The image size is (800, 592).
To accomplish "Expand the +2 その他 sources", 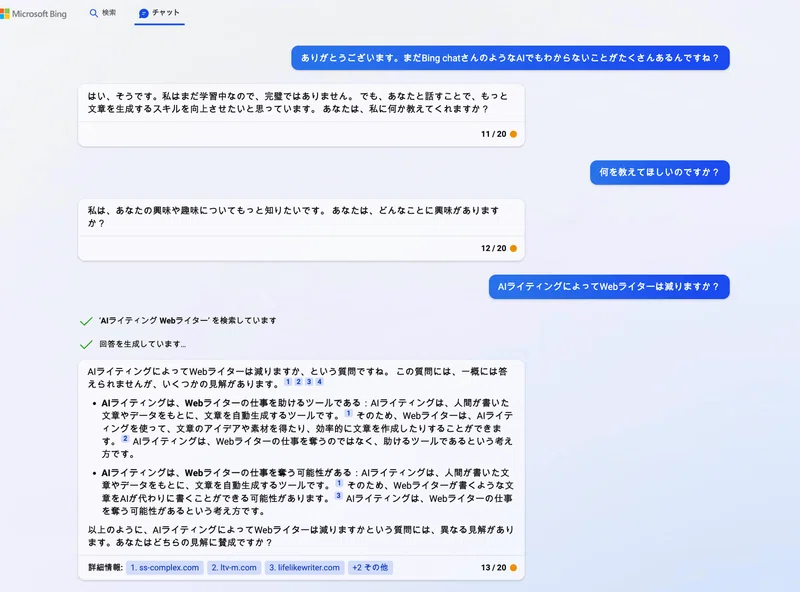I will (370, 568).
